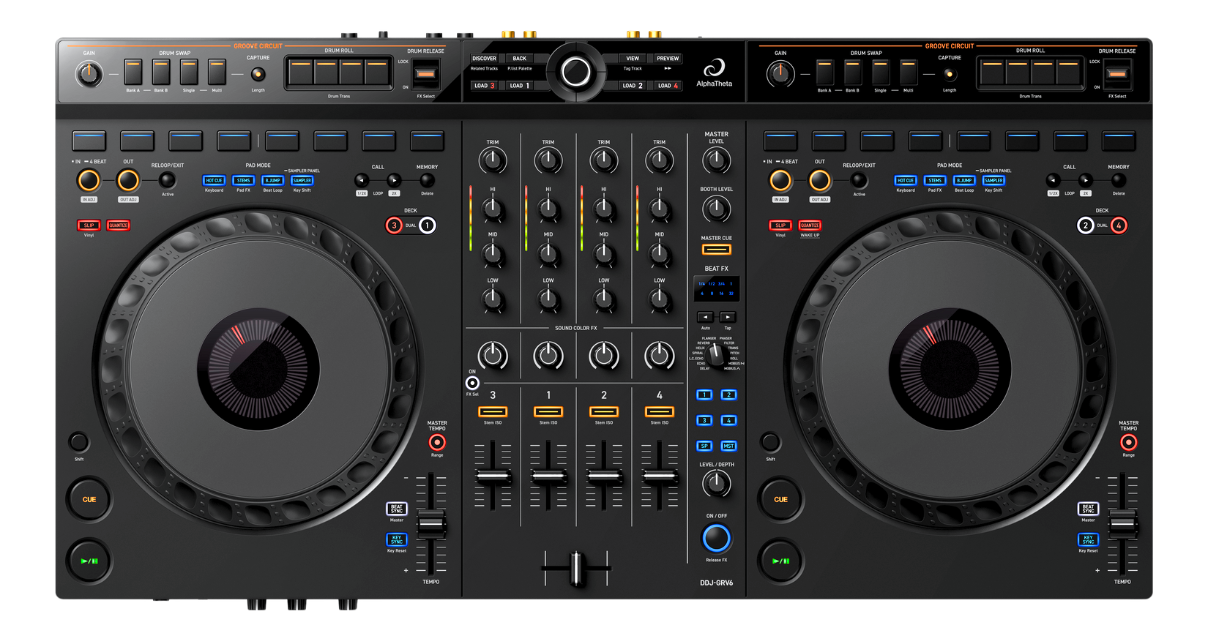Click the BACK button in browse section
The height and width of the screenshot is (642, 1208).
point(519,59)
